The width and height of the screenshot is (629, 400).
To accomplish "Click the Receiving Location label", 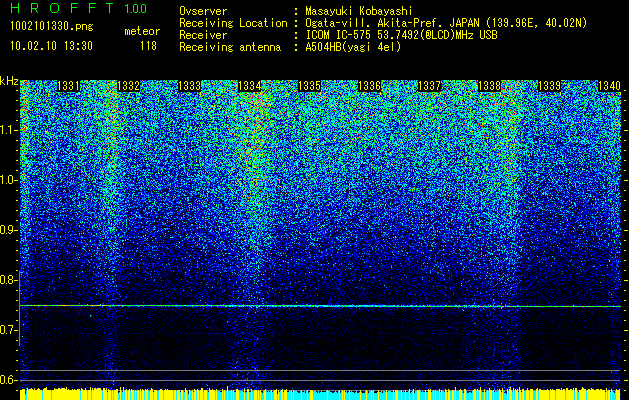I will [x=233, y=23].
